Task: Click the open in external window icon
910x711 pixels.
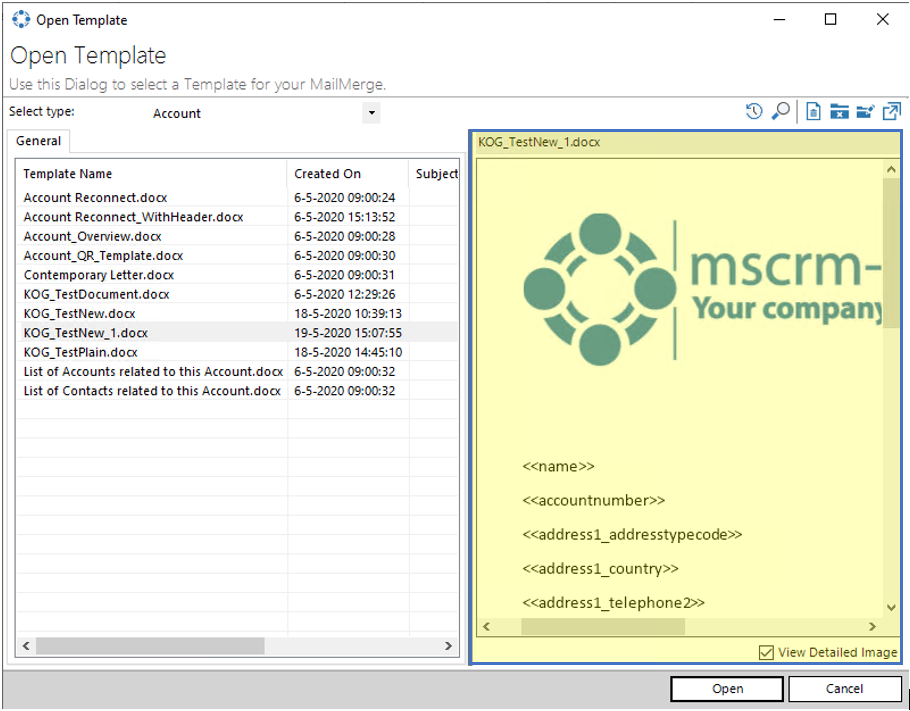Action: click(891, 111)
